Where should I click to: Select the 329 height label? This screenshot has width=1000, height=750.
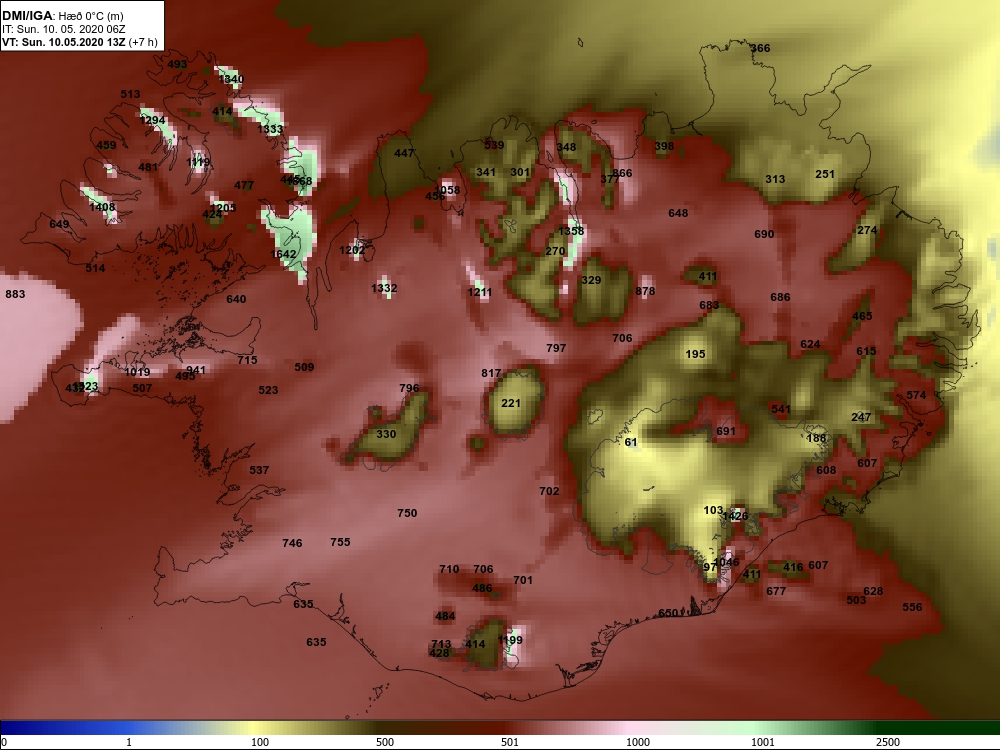tap(591, 279)
